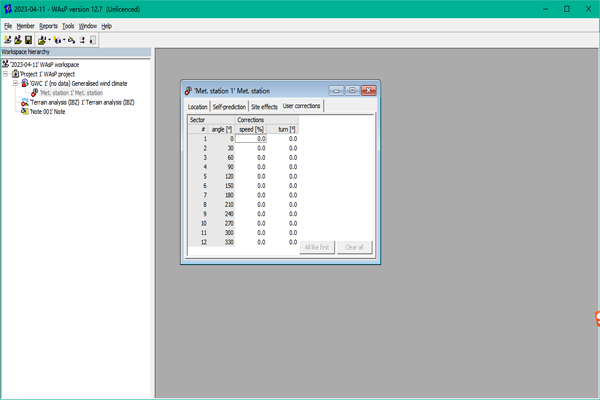This screenshot has width=600, height=400.
Task: Switch to the Site effects tab
Action: click(x=264, y=107)
